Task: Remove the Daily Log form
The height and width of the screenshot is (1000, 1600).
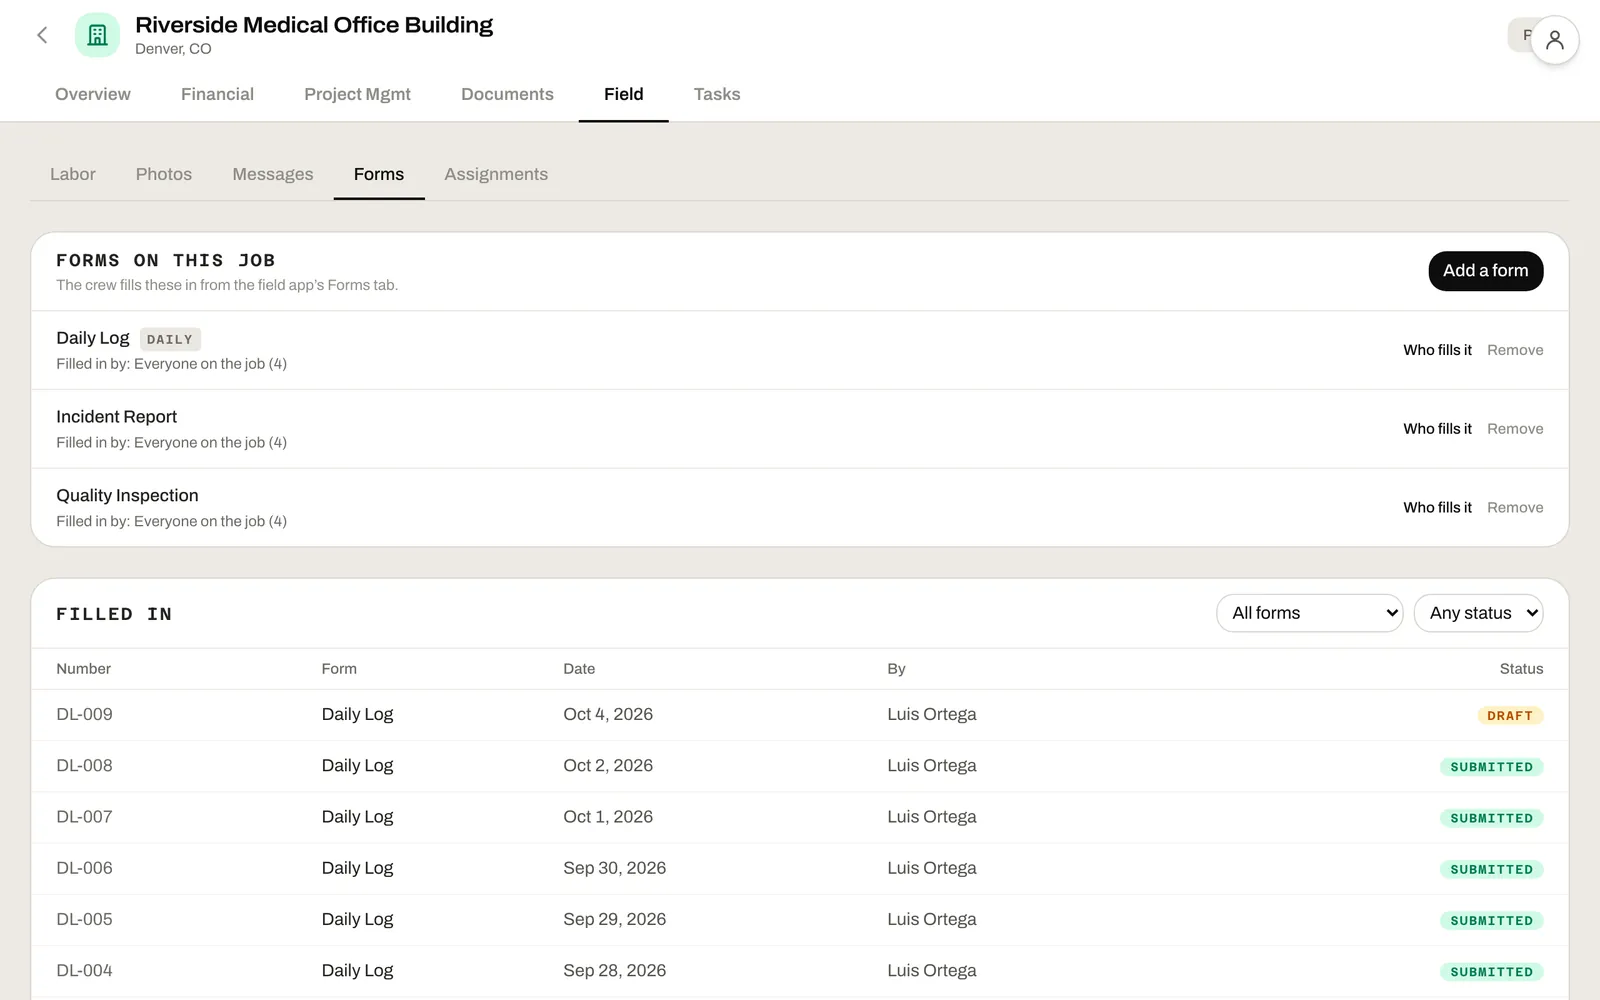Action: pyautogui.click(x=1515, y=350)
